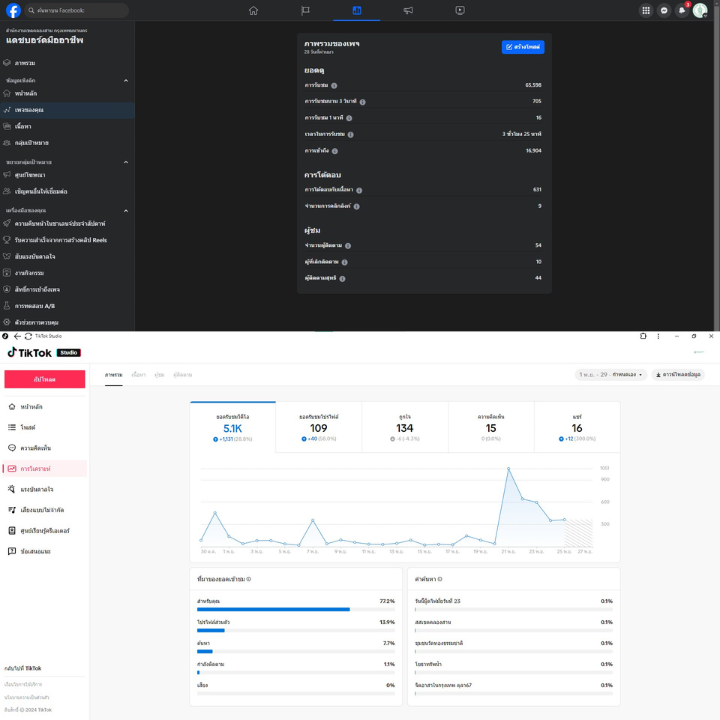Image resolution: width=720 pixels, height=720 pixels.
Task: Collapse the section above the ad center item
Action: tap(126, 162)
